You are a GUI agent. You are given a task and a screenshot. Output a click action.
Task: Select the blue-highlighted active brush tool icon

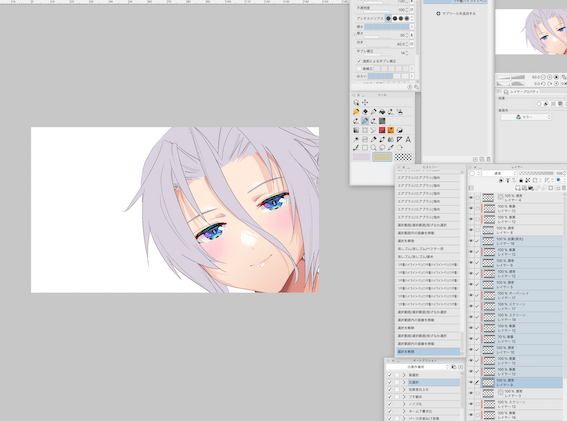[365, 121]
